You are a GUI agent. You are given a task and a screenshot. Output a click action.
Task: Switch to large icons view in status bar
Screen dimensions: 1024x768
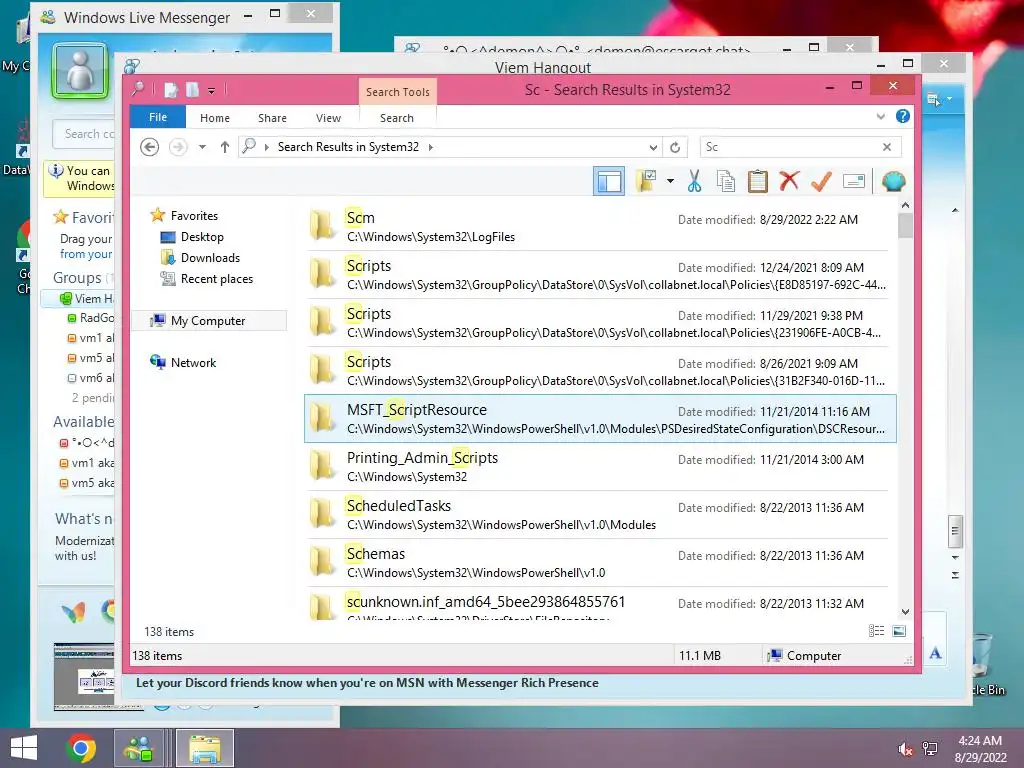tap(899, 630)
